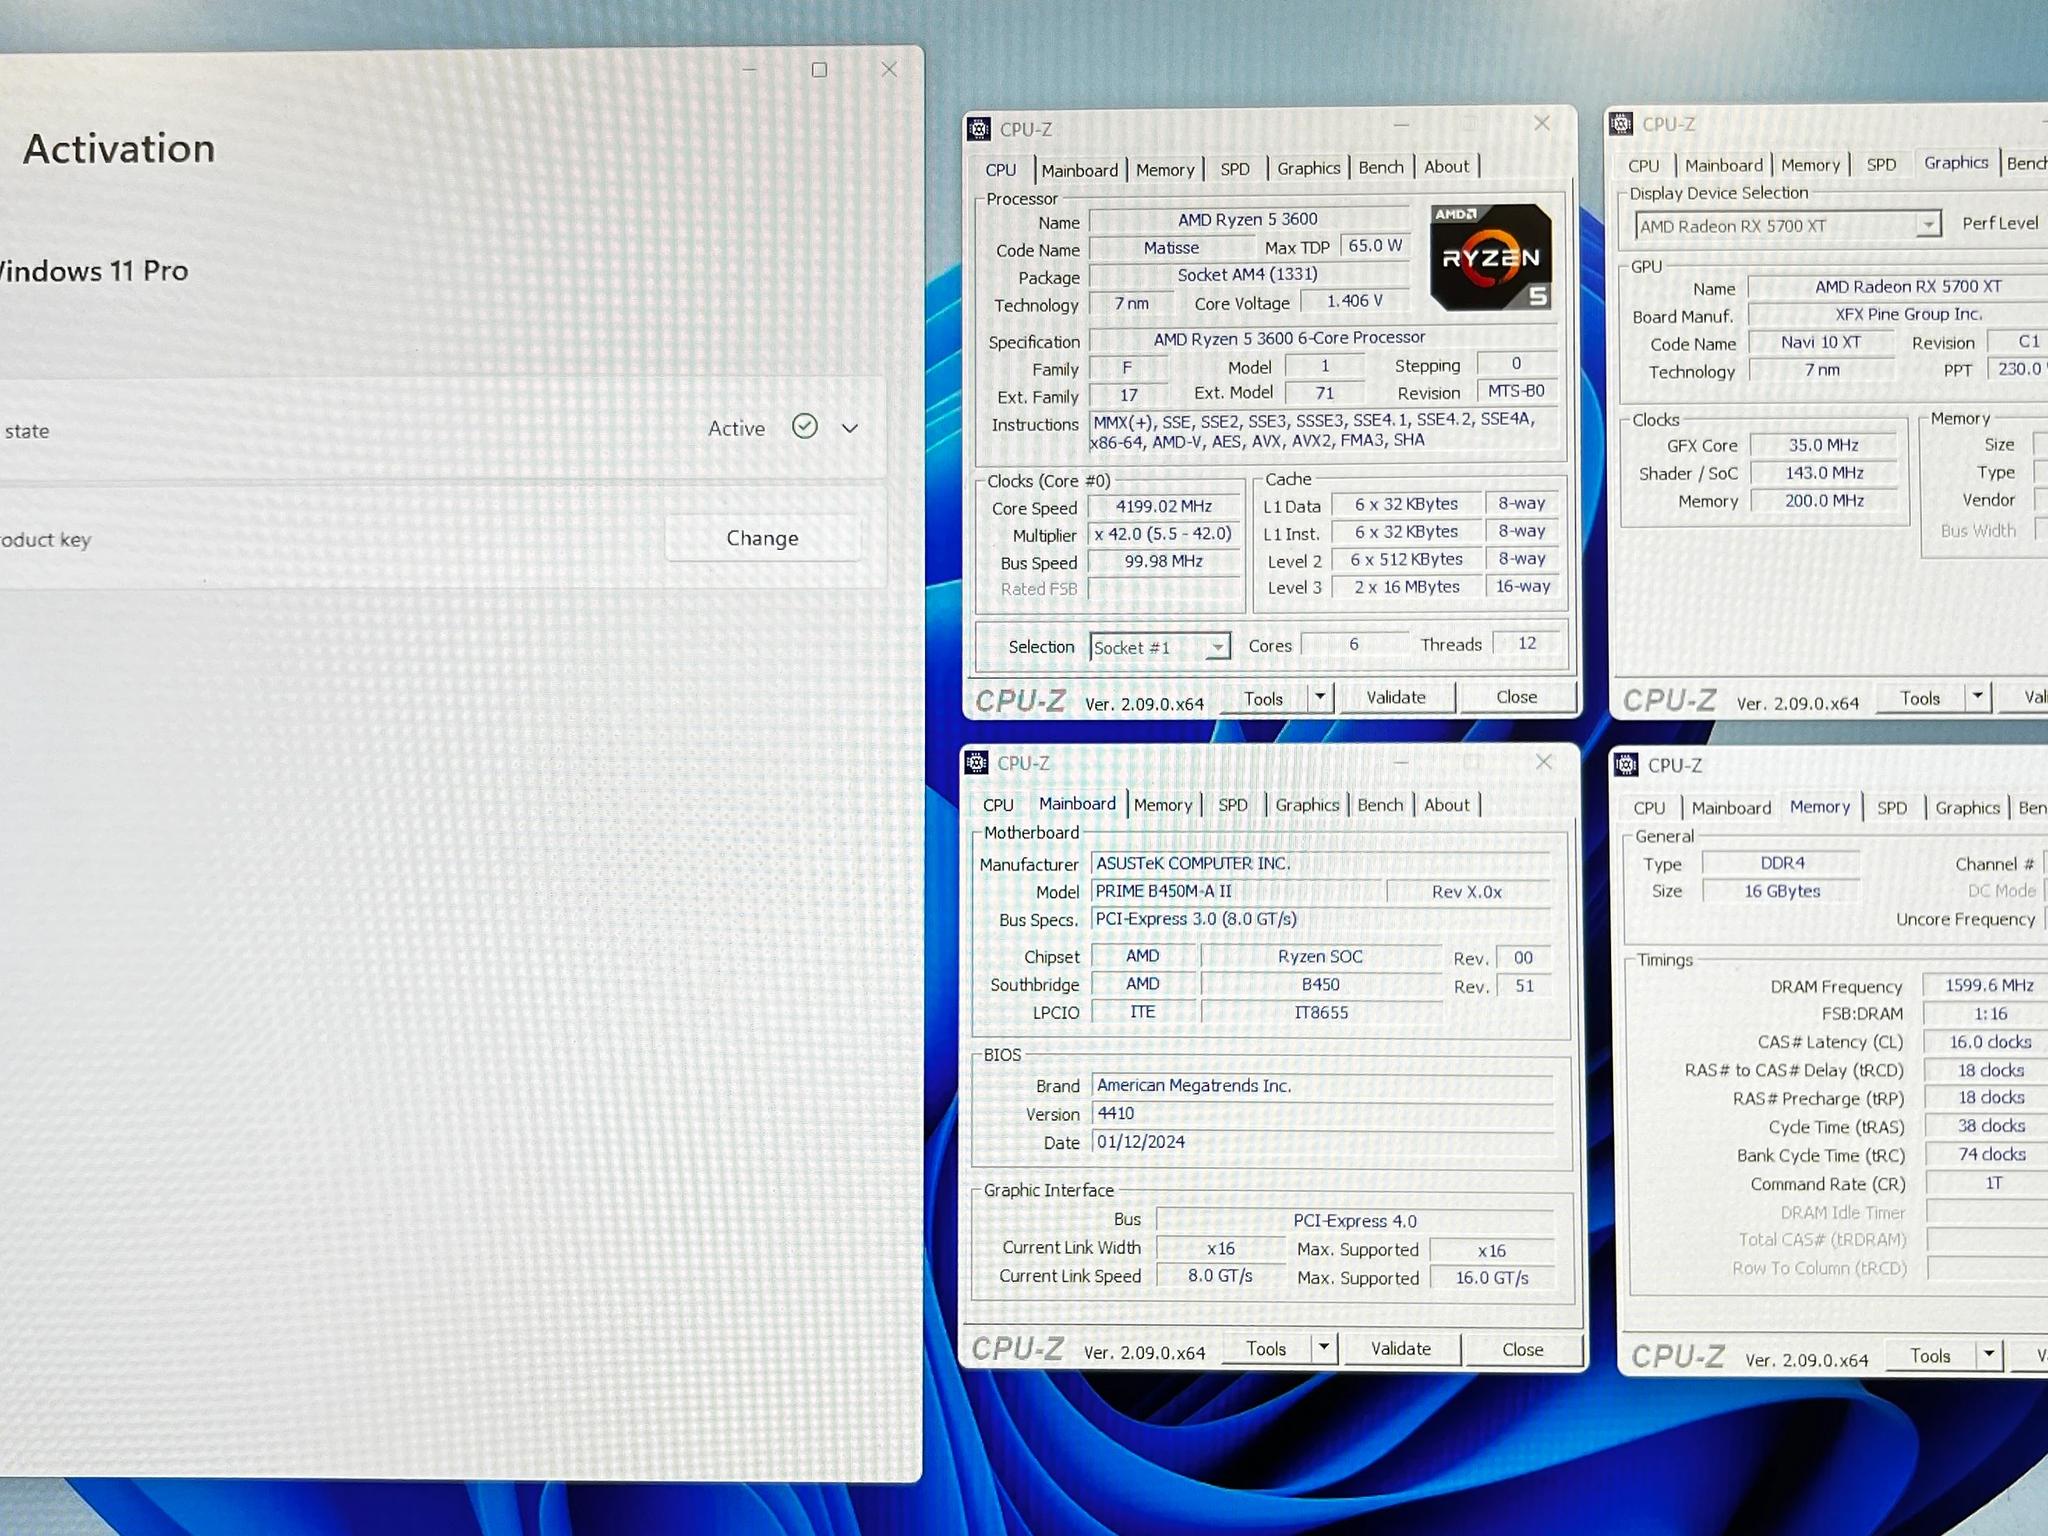Switch to SPD tab in the top-left CPU-Z window
Viewport: 2048px width, 1536px height.
pos(1235,169)
